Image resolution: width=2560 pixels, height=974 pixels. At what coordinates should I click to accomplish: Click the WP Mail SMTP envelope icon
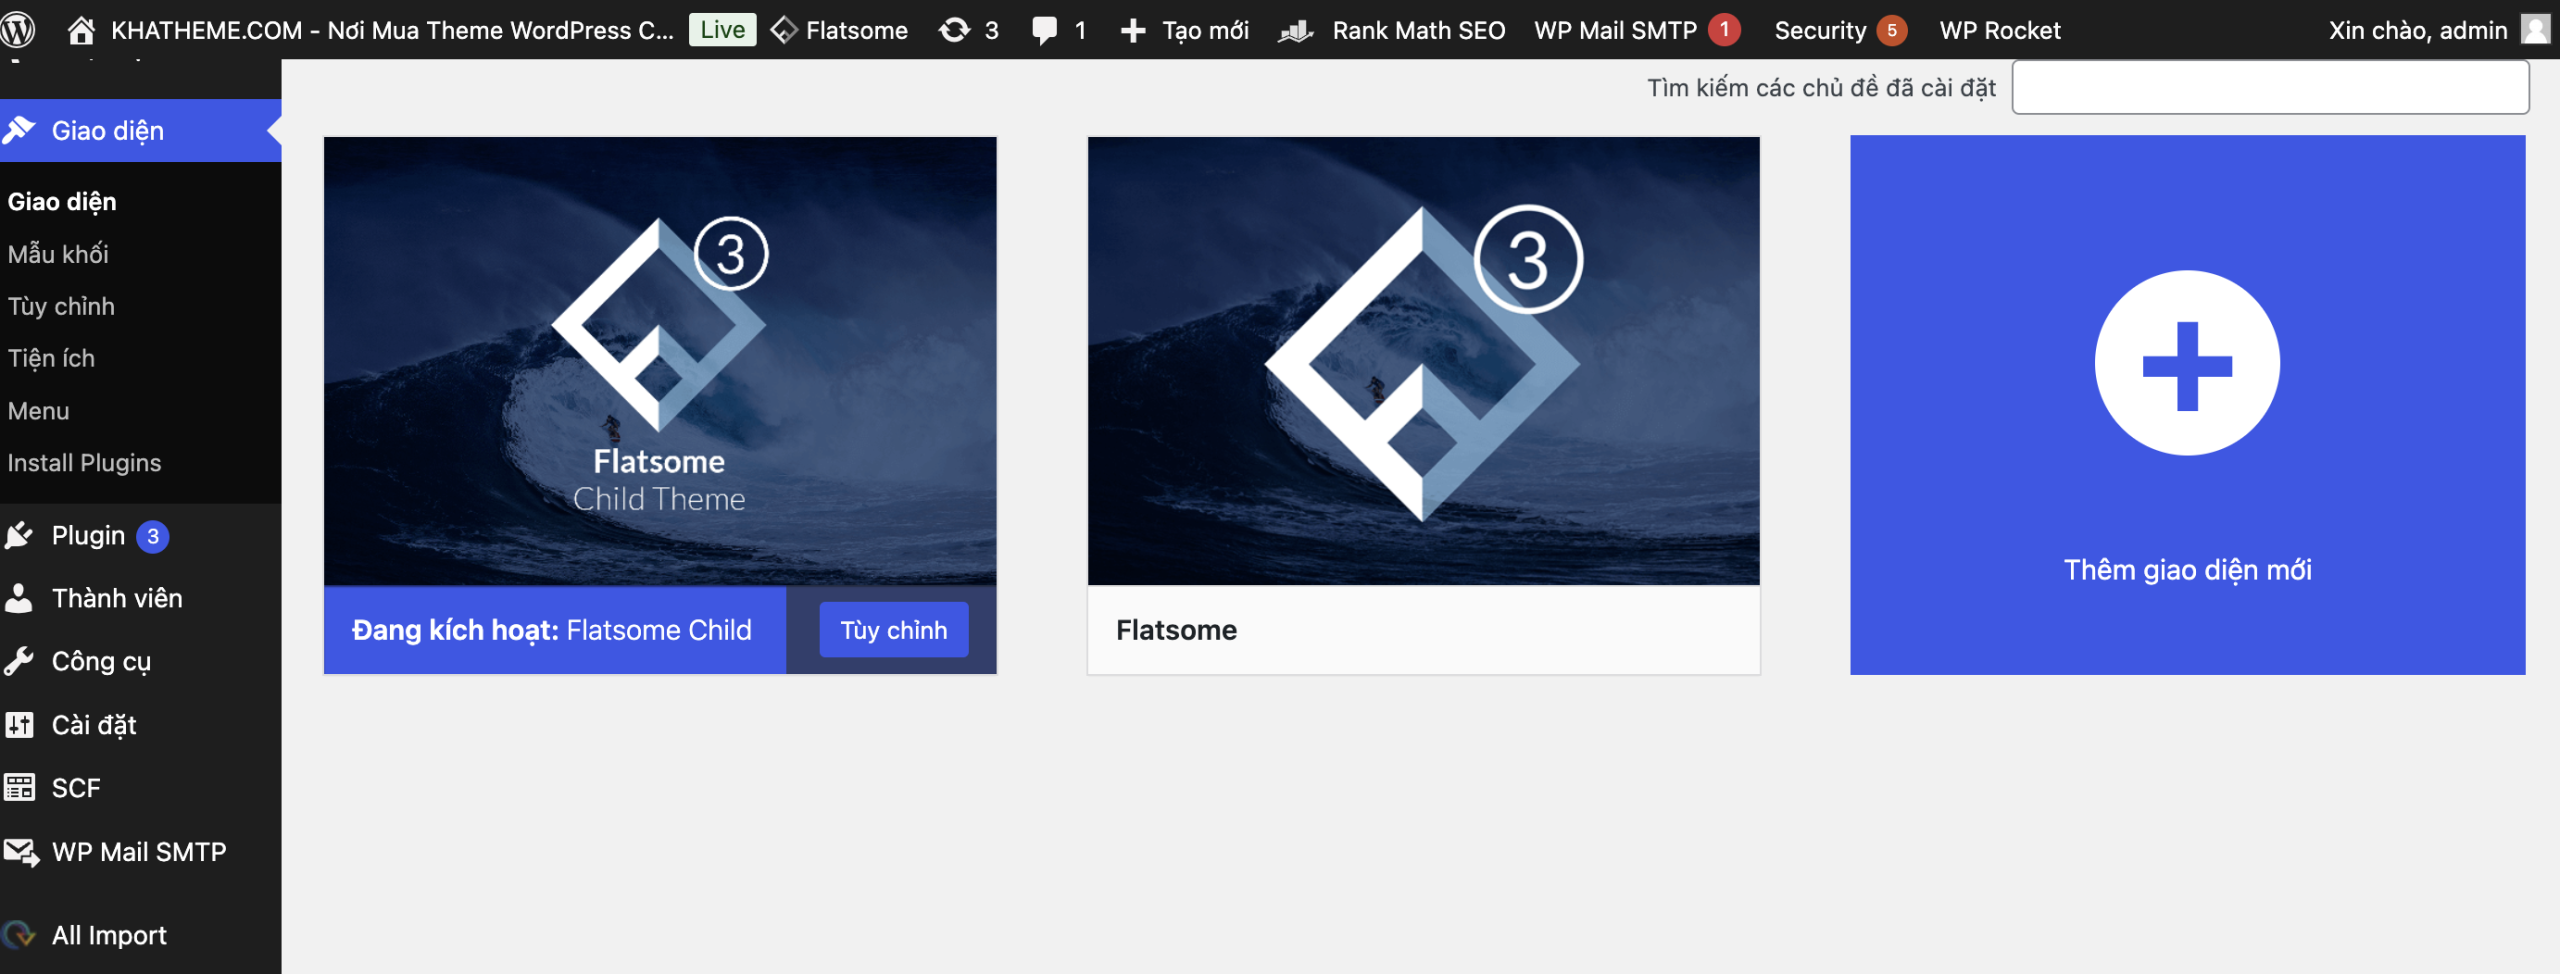[x=21, y=852]
